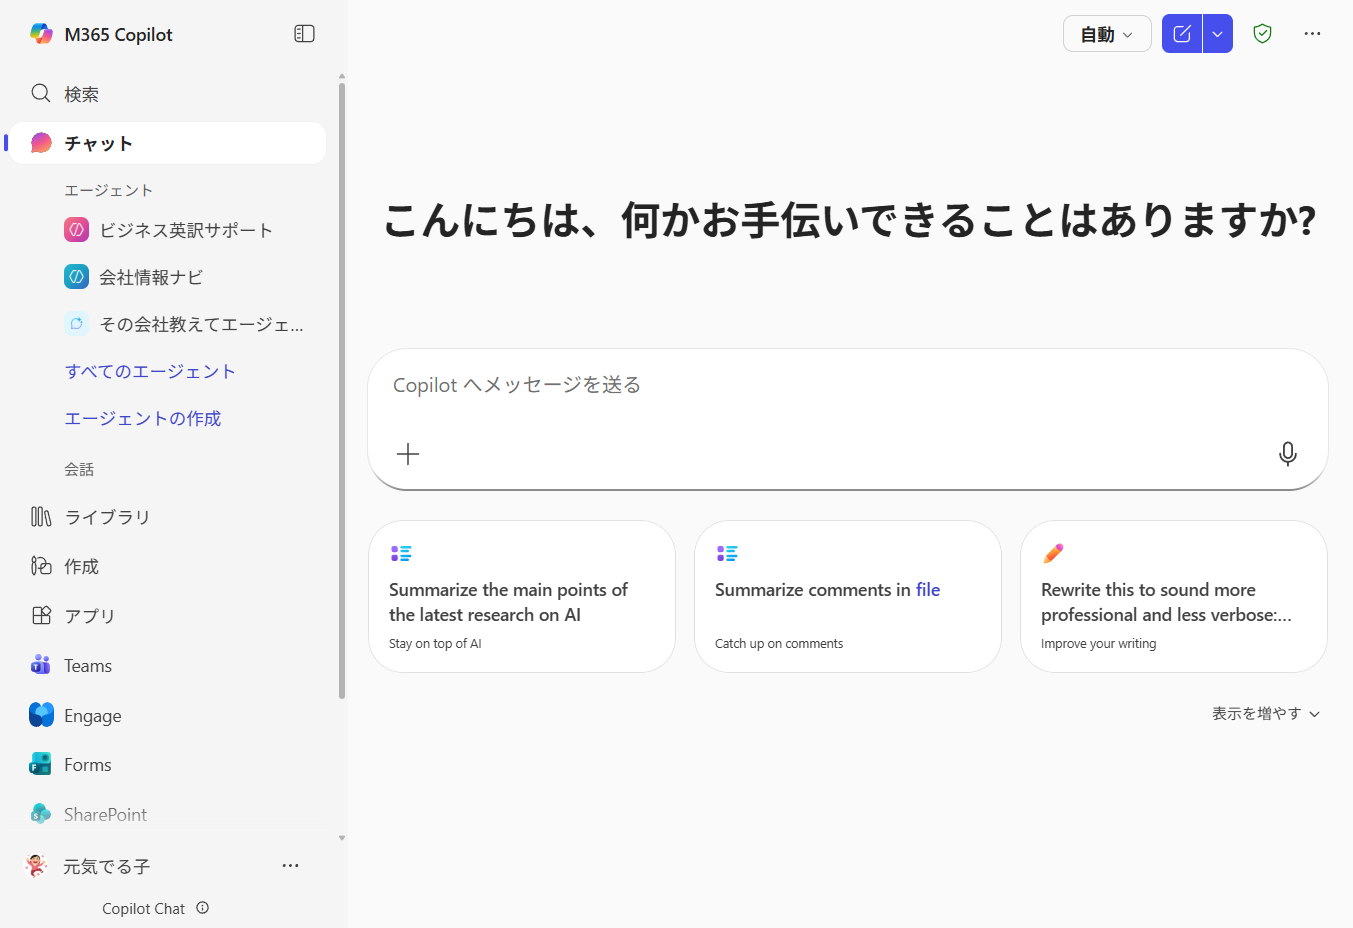Open the Forms app in sidebar

click(87, 765)
